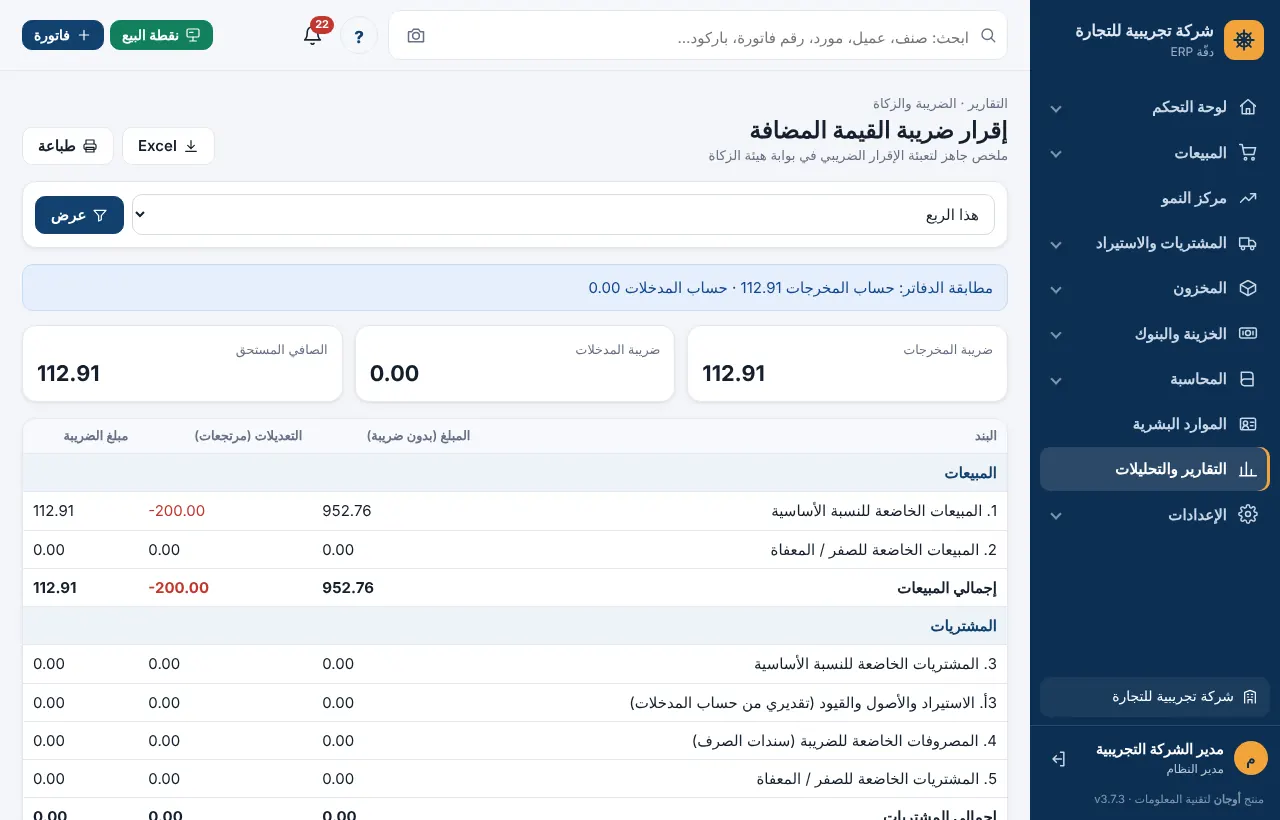
Task: Click the company logo icon in sidebar
Action: (1244, 40)
